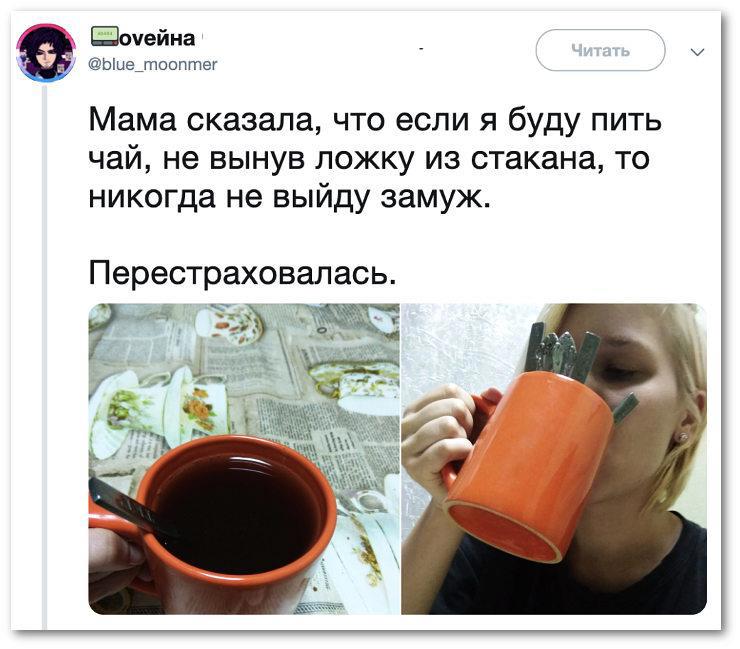The height and width of the screenshot is (649, 740).
Task: Click the word Перестраховалась in the tweet
Action: click(x=243, y=273)
